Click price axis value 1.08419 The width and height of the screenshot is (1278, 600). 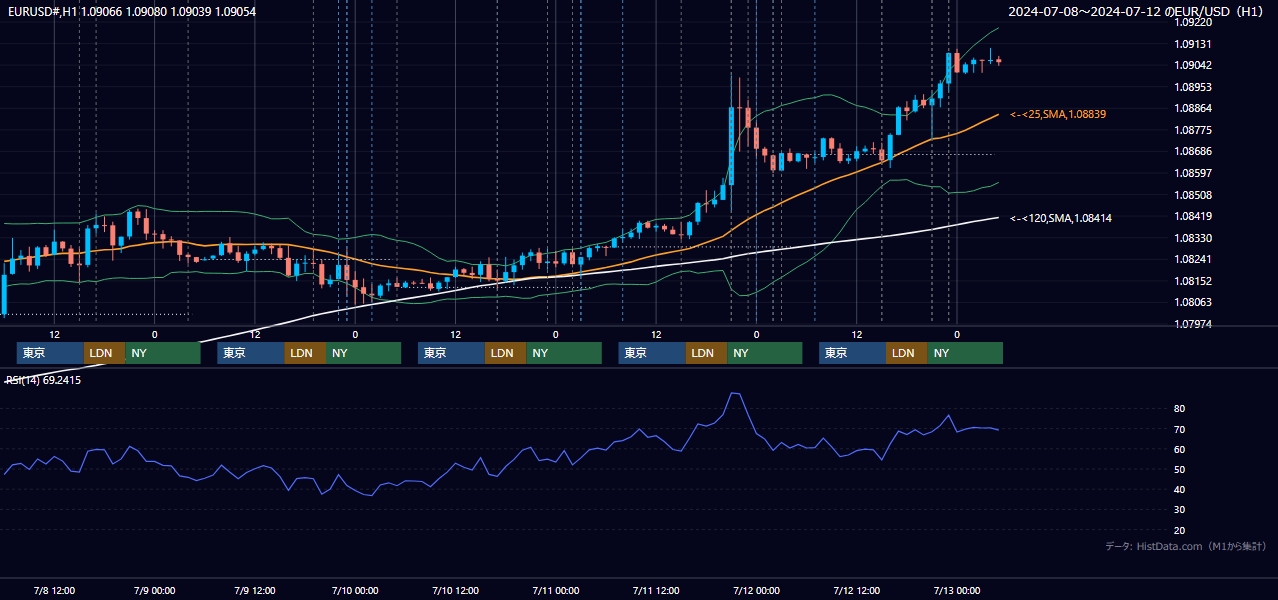[x=1194, y=216]
